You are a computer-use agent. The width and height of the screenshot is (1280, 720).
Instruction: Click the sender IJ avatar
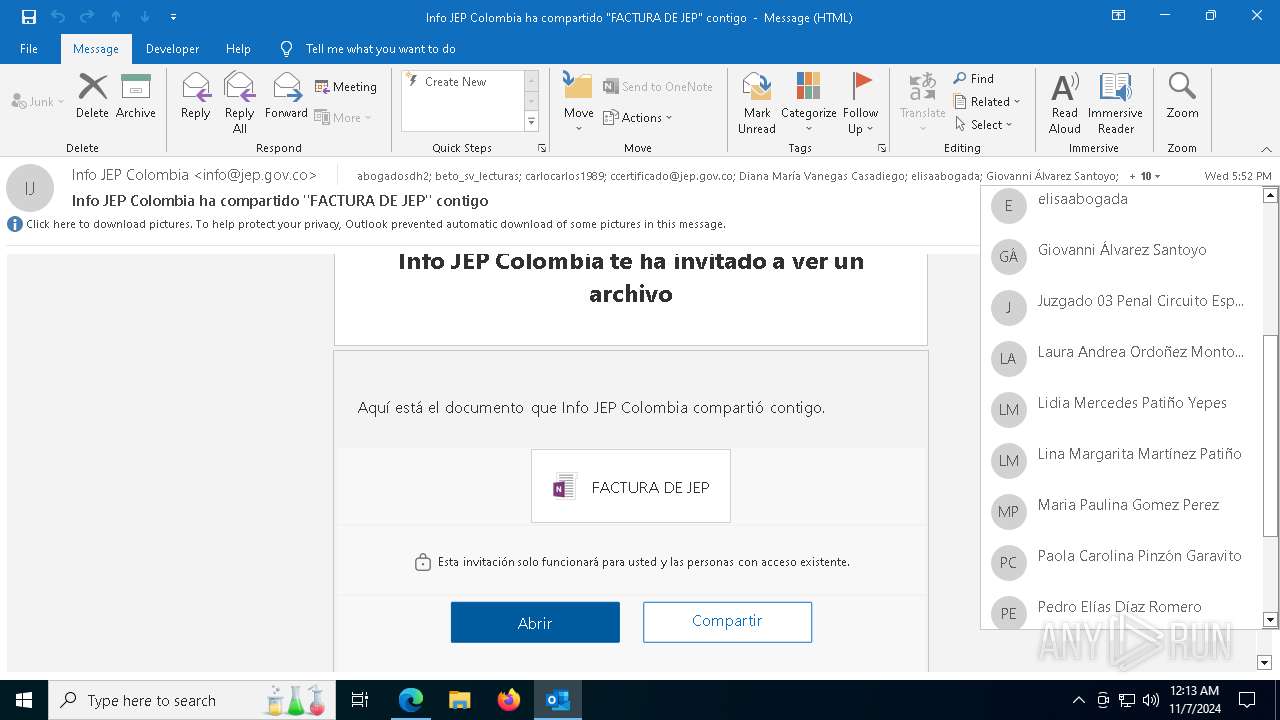[30, 188]
